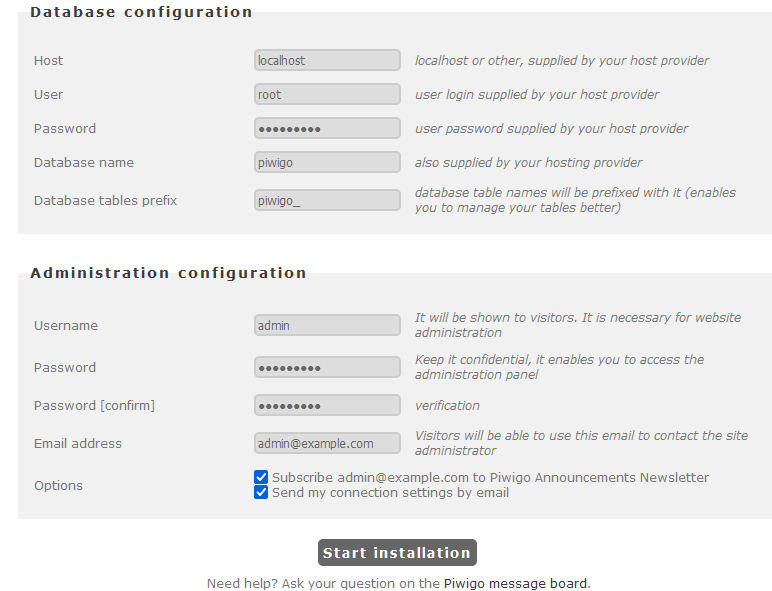Click the Password [confirm] input field
Viewport: 772px width, 591px height.
327,405
